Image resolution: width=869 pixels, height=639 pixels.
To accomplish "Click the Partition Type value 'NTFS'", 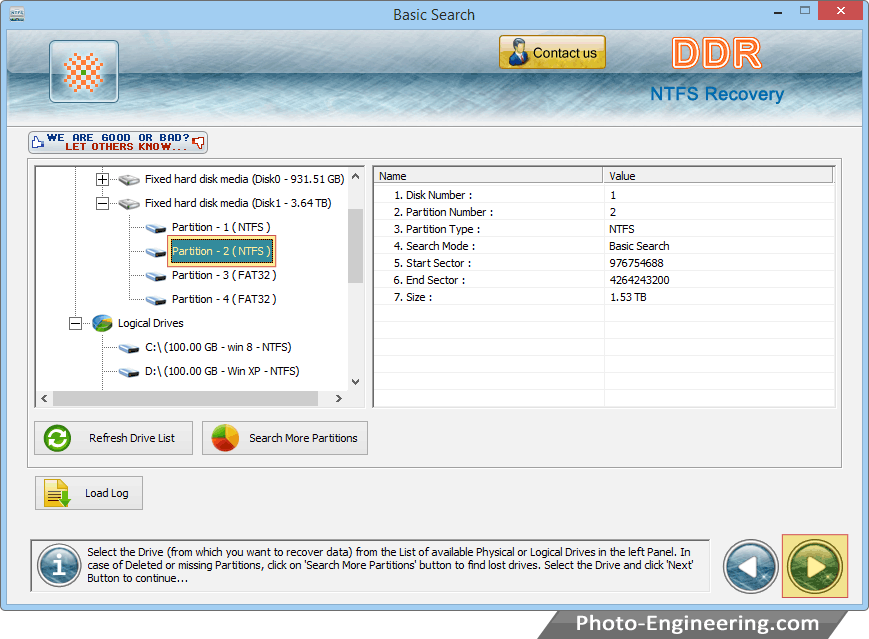I will [x=621, y=229].
